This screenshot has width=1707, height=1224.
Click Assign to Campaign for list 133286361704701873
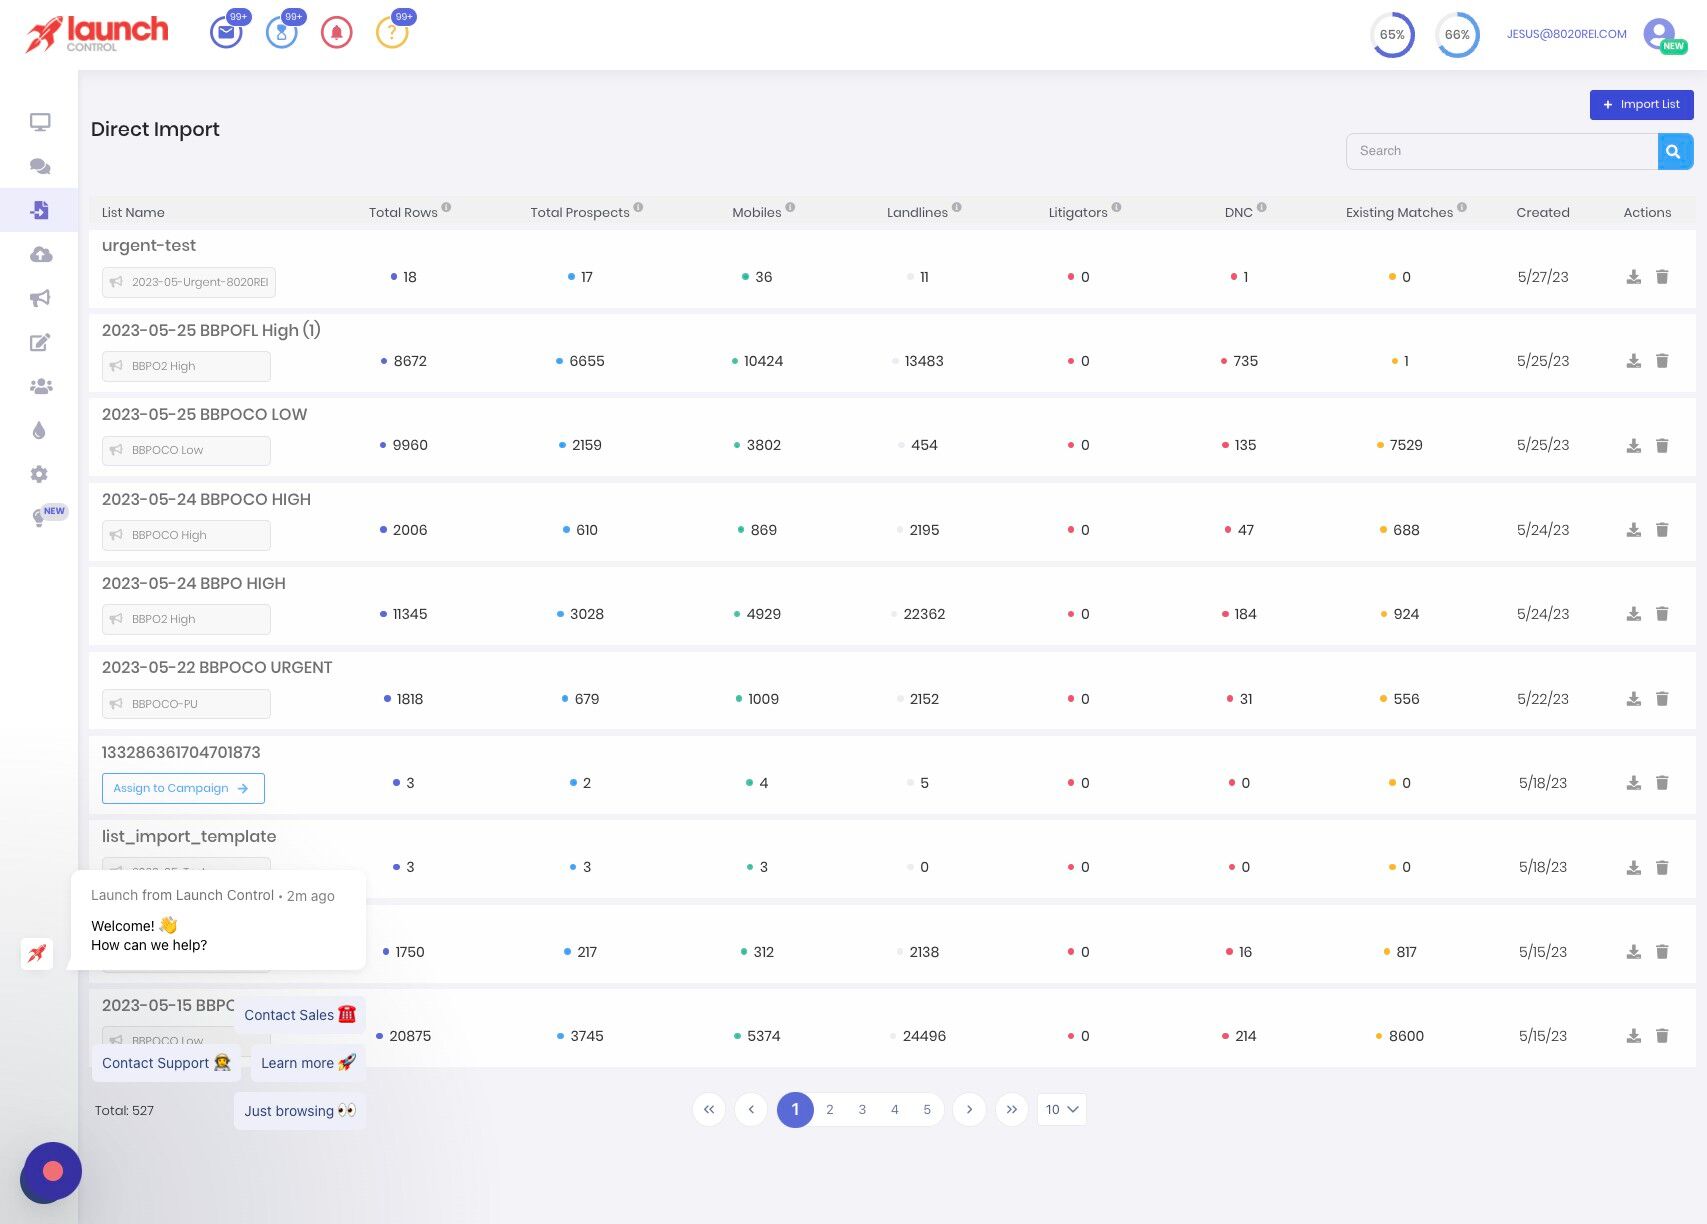click(183, 788)
